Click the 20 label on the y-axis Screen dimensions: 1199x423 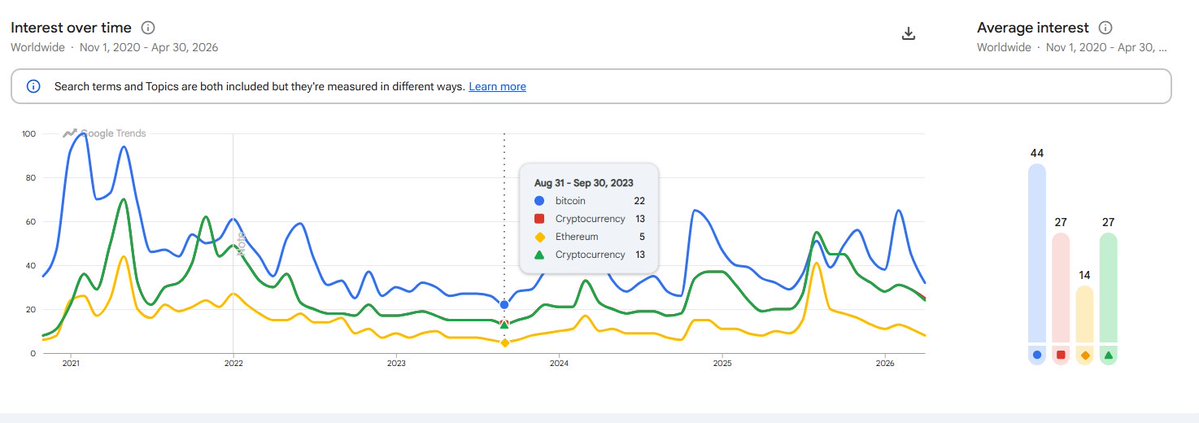click(x=31, y=310)
